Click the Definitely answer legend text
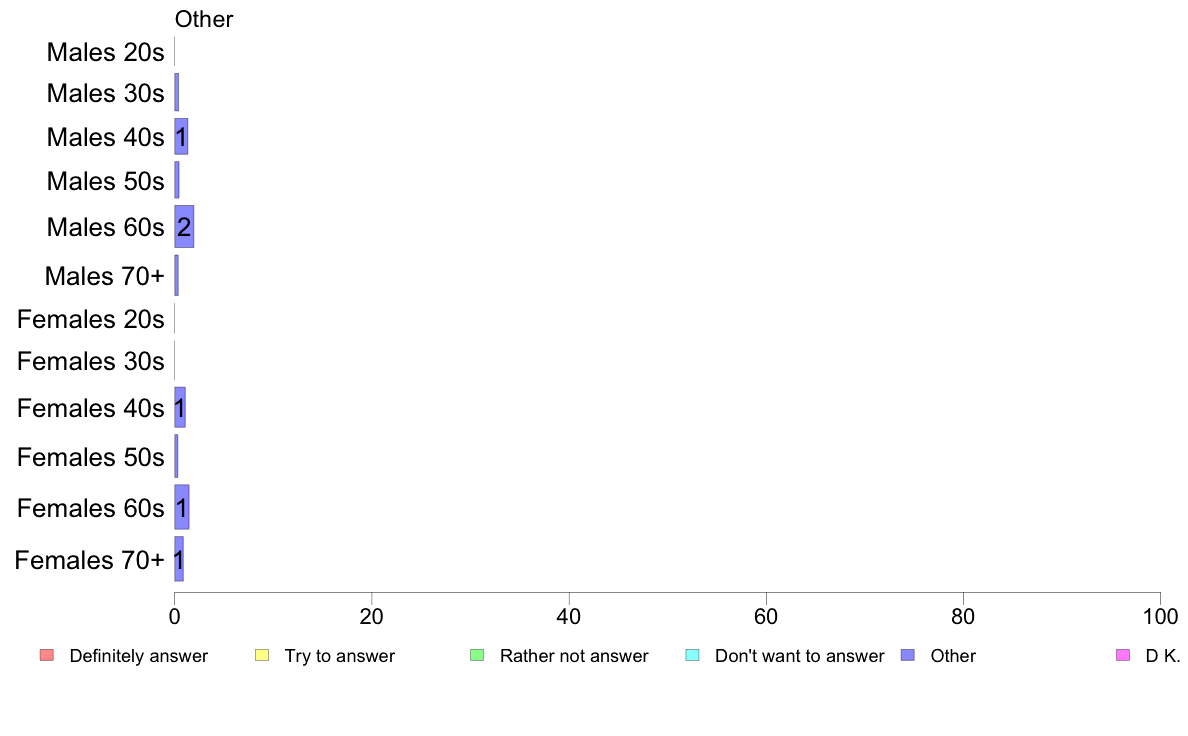 [x=139, y=656]
